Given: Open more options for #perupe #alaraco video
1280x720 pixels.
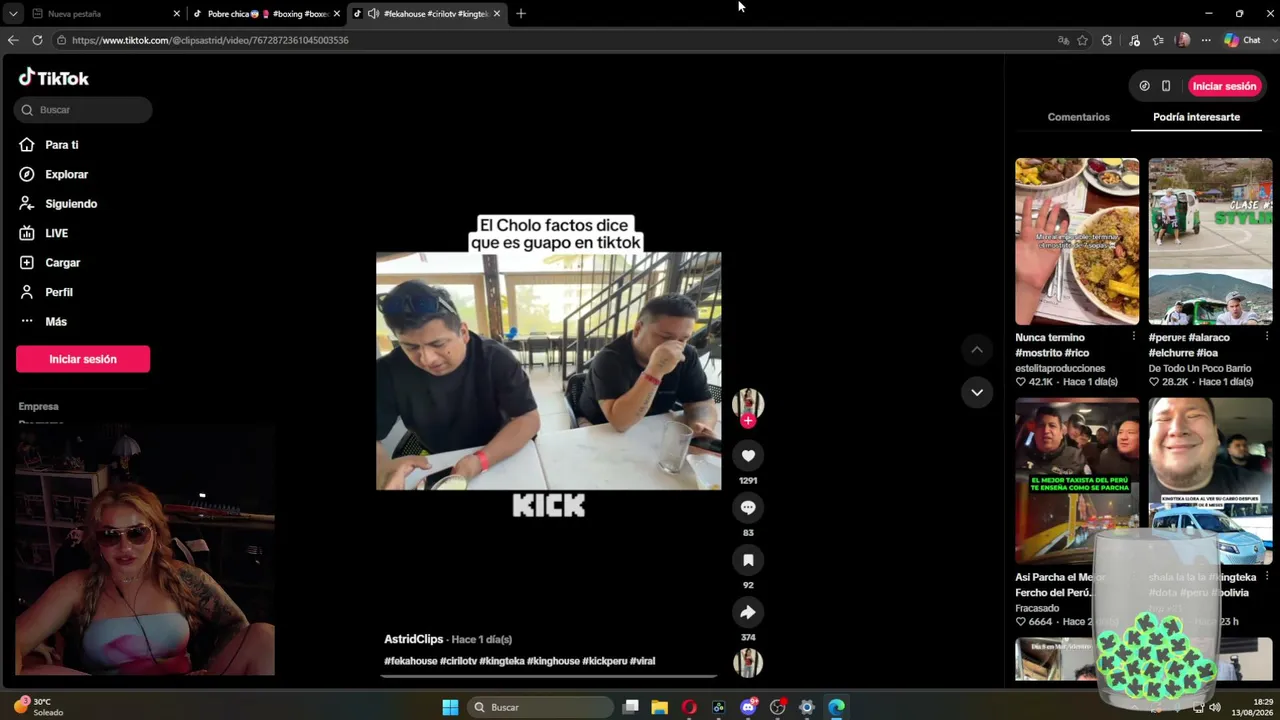Looking at the screenshot, I should coord(1266,337).
